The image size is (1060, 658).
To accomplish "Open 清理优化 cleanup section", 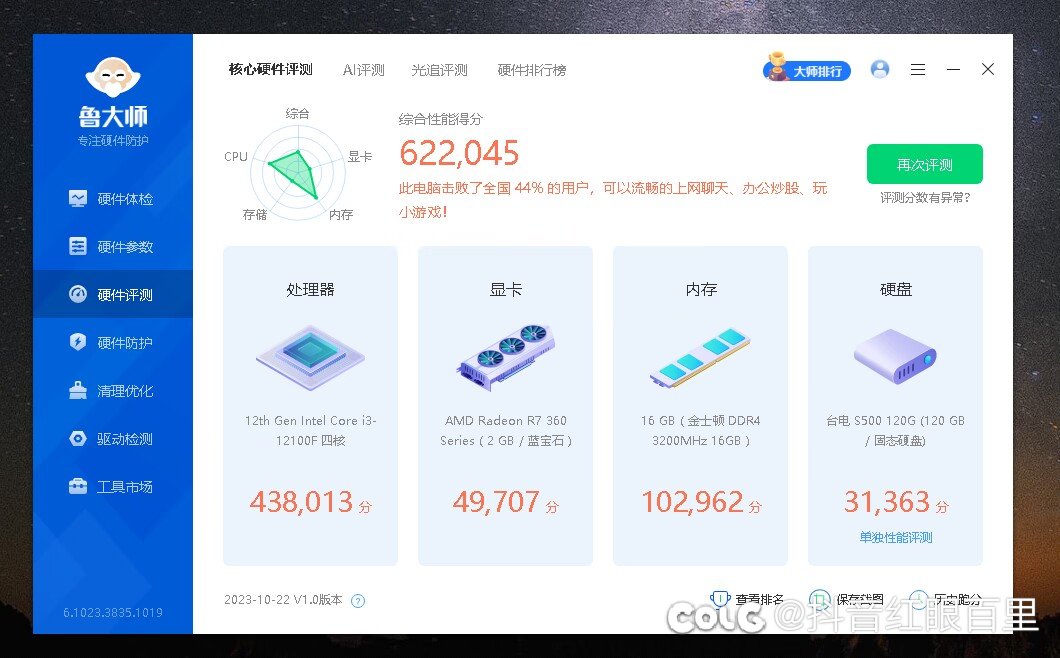I will 112,391.
